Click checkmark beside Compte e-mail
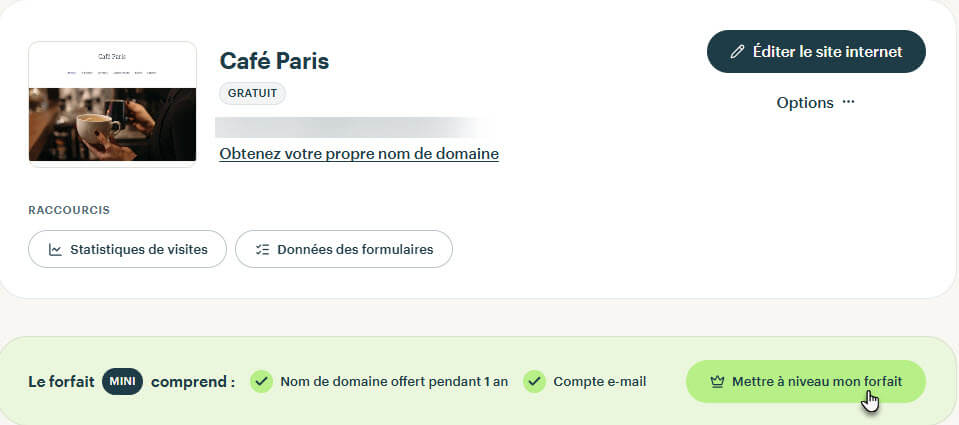 pos(535,382)
